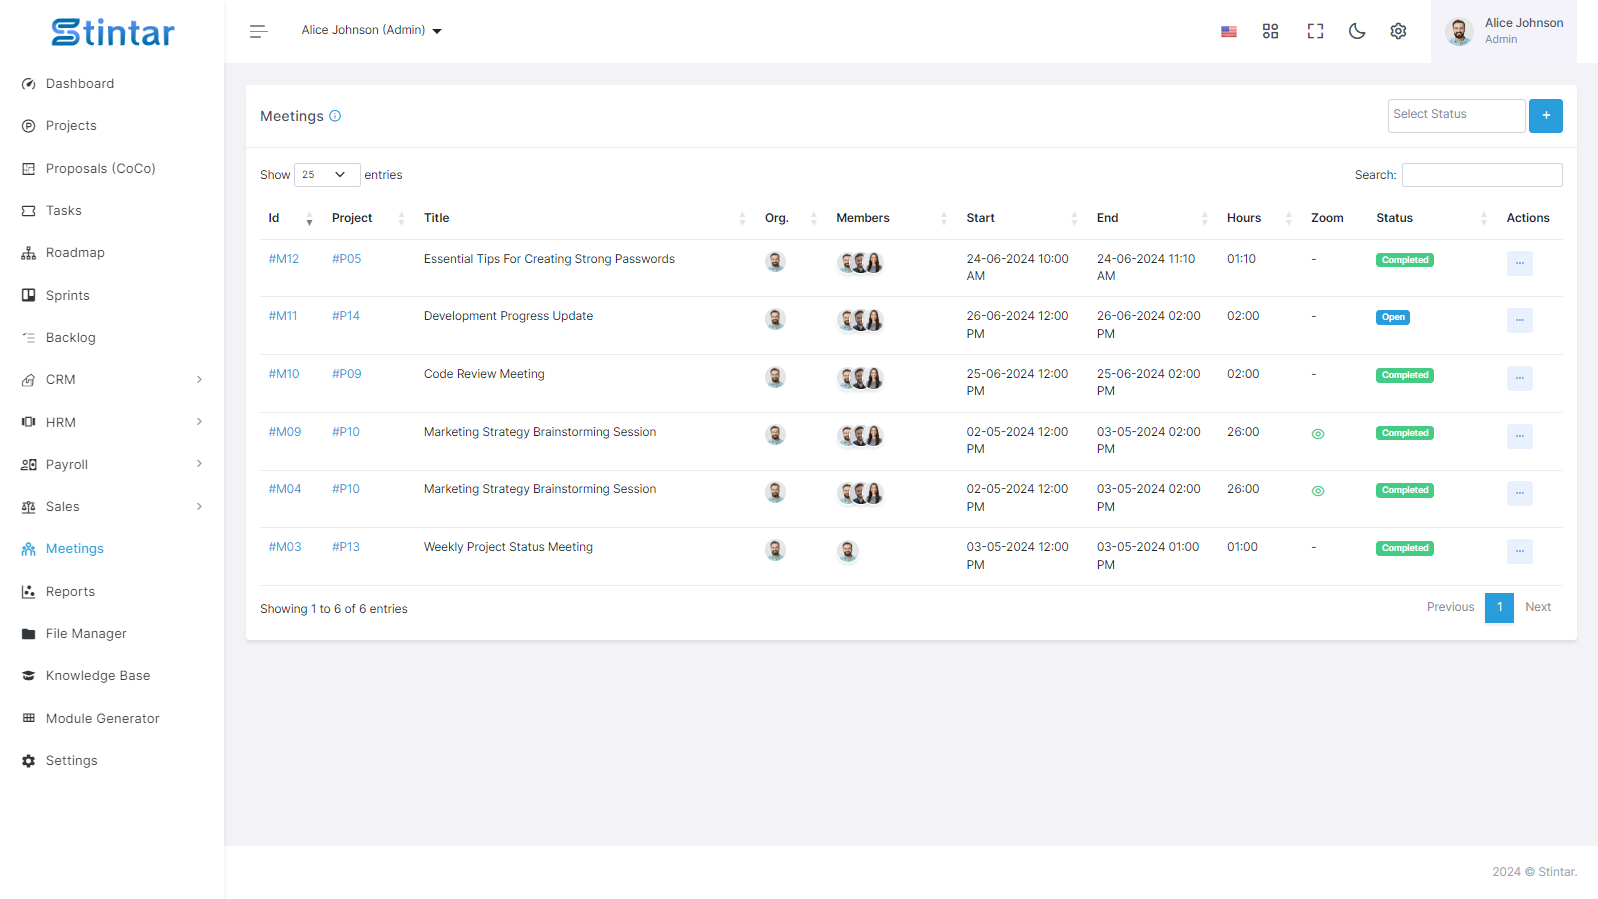Screen dimensions: 1598x899
Task: Sort table by Project column
Action: point(368,218)
